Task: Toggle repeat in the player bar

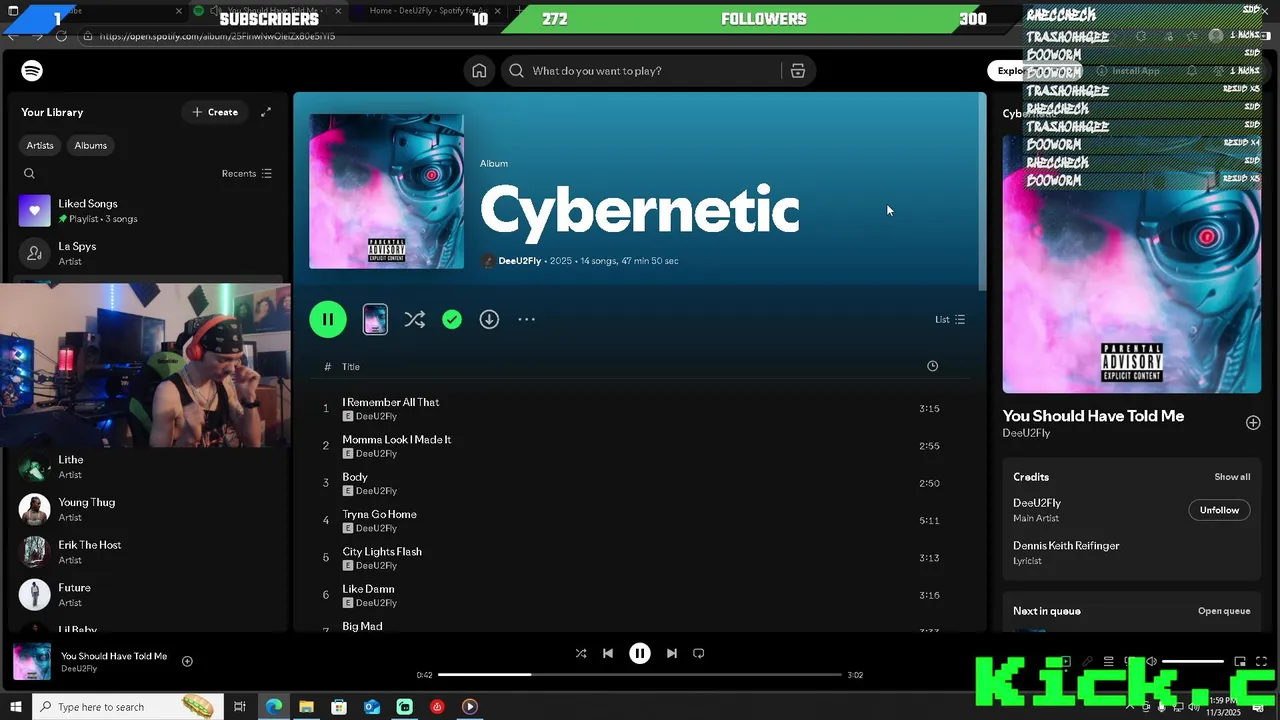Action: 699,653
